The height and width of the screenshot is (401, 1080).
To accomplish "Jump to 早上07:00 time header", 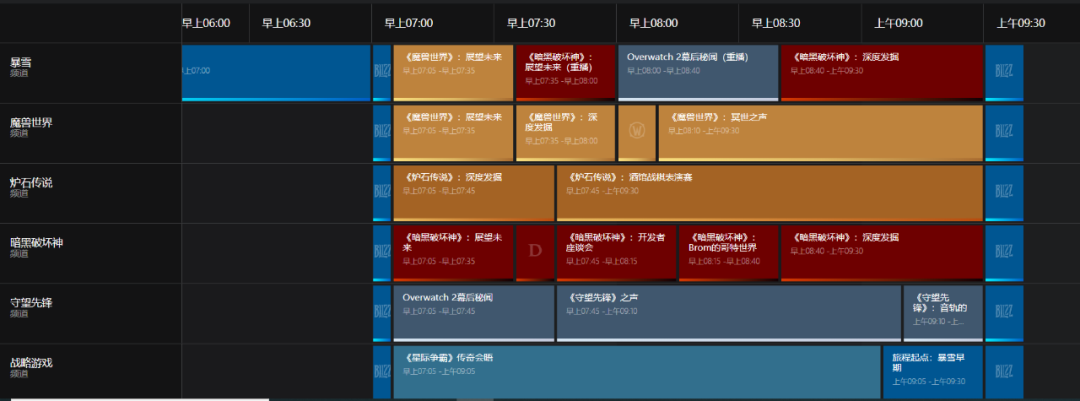I will pos(408,23).
